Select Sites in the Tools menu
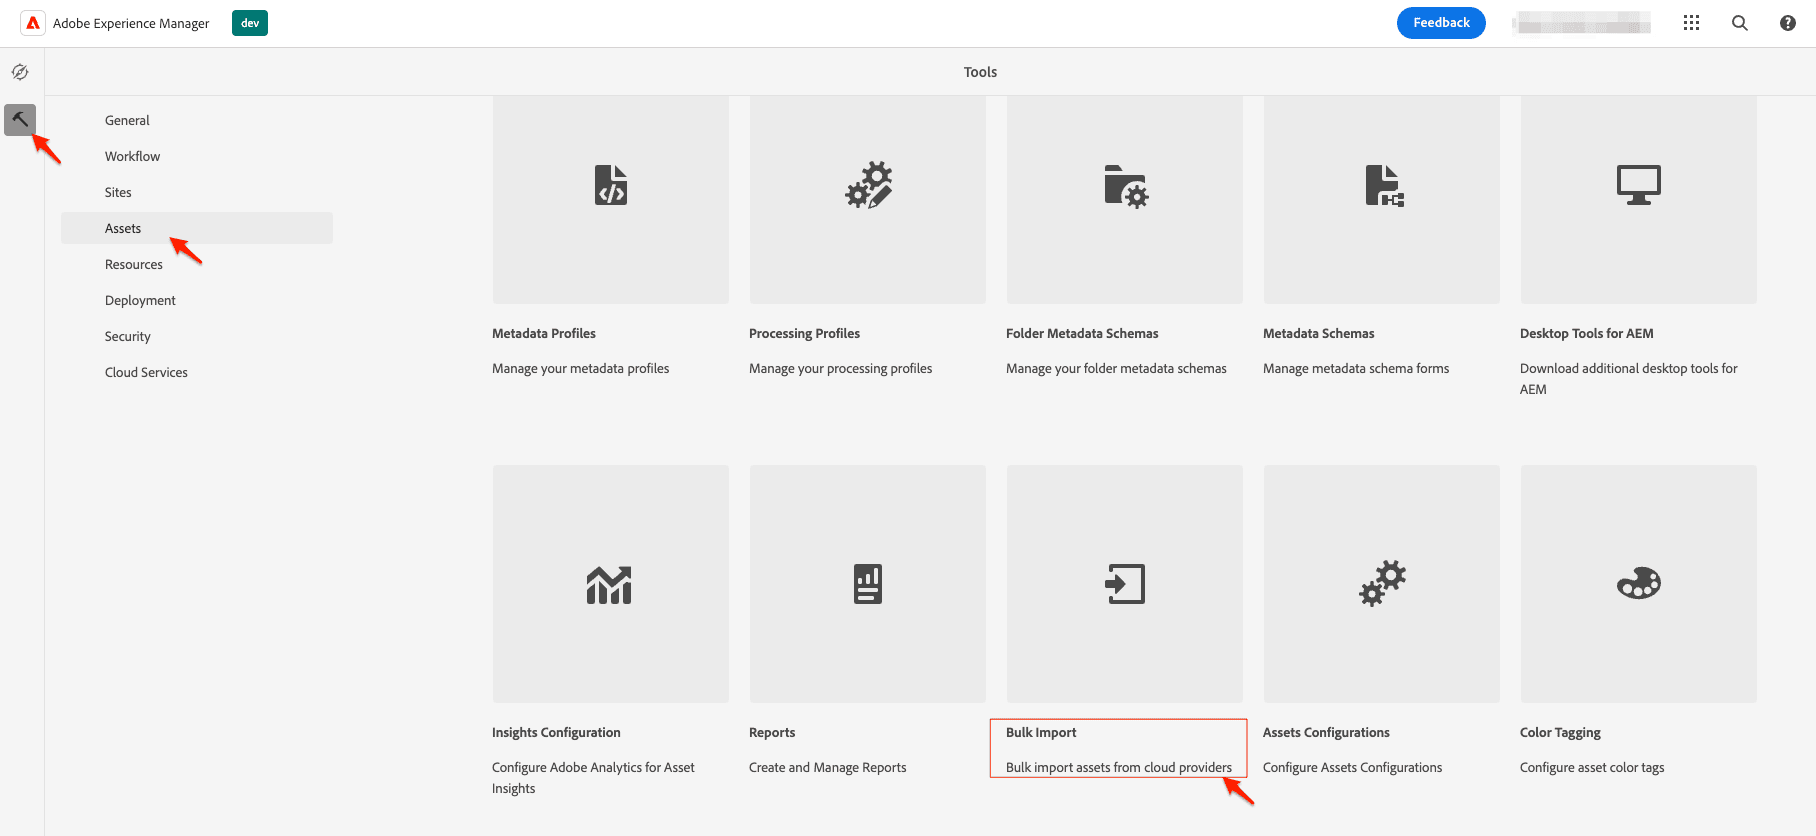 click(x=197, y=192)
